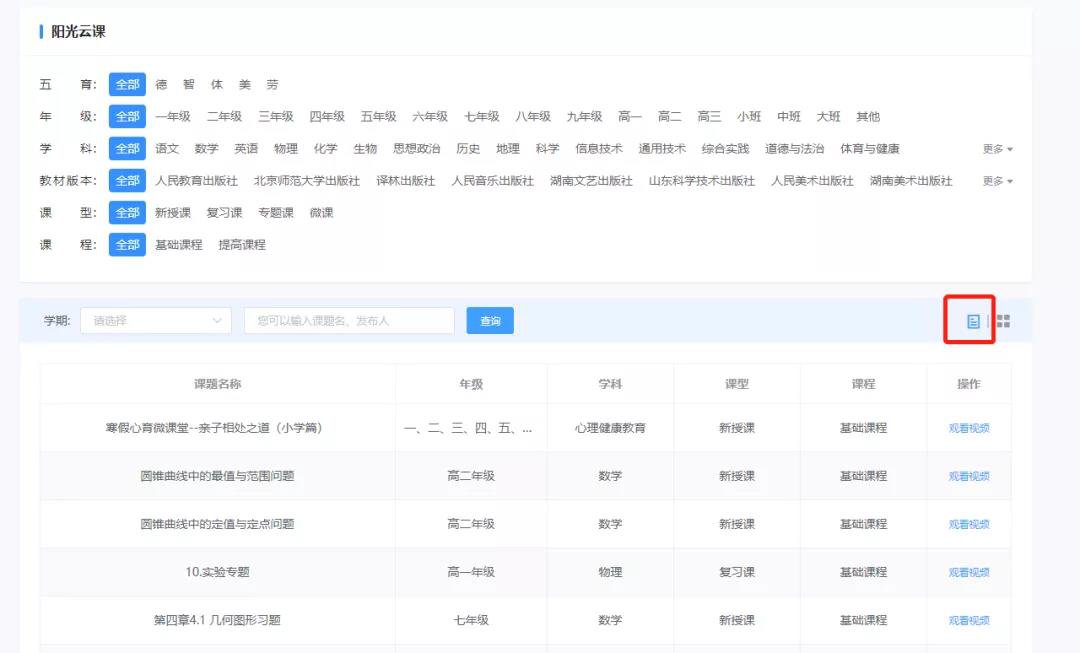Expand 更多 in the 教材版本 row
The width and height of the screenshot is (1080, 653).
[x=997, y=181]
